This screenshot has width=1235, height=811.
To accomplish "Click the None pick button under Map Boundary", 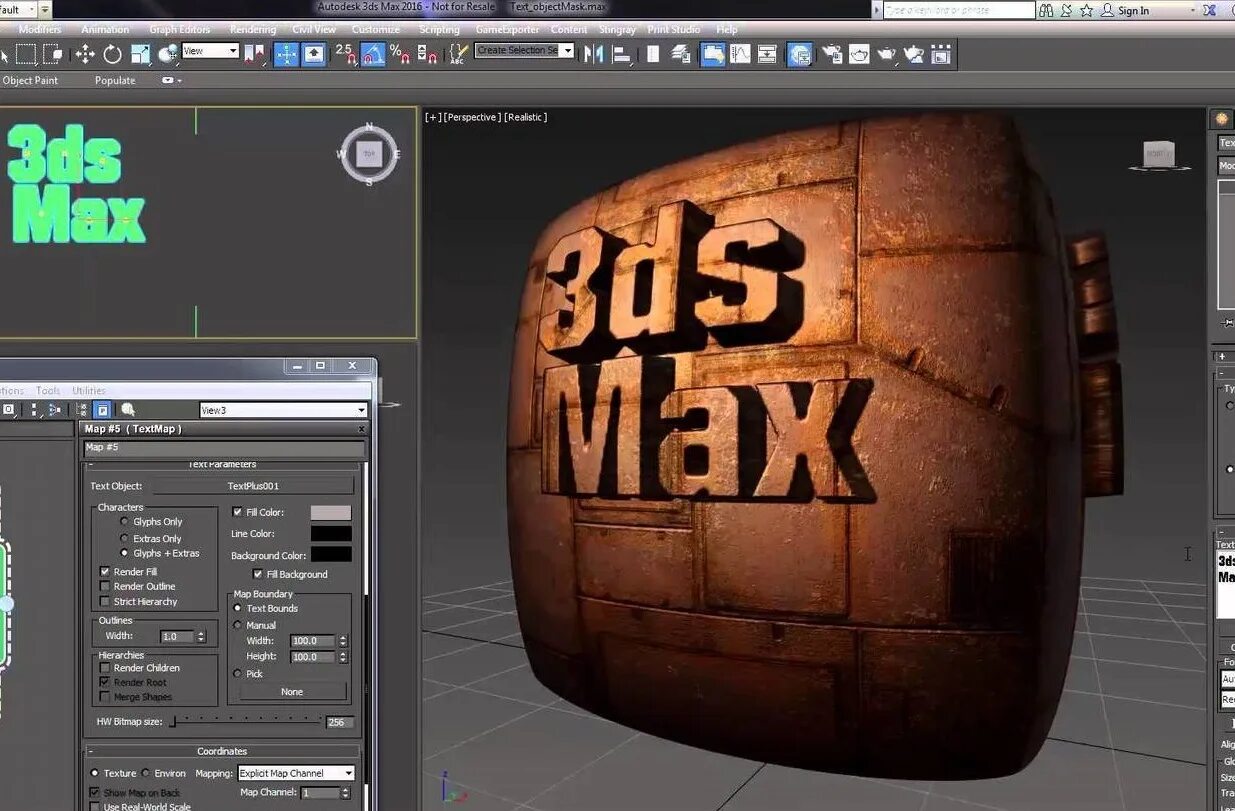I will [x=292, y=692].
